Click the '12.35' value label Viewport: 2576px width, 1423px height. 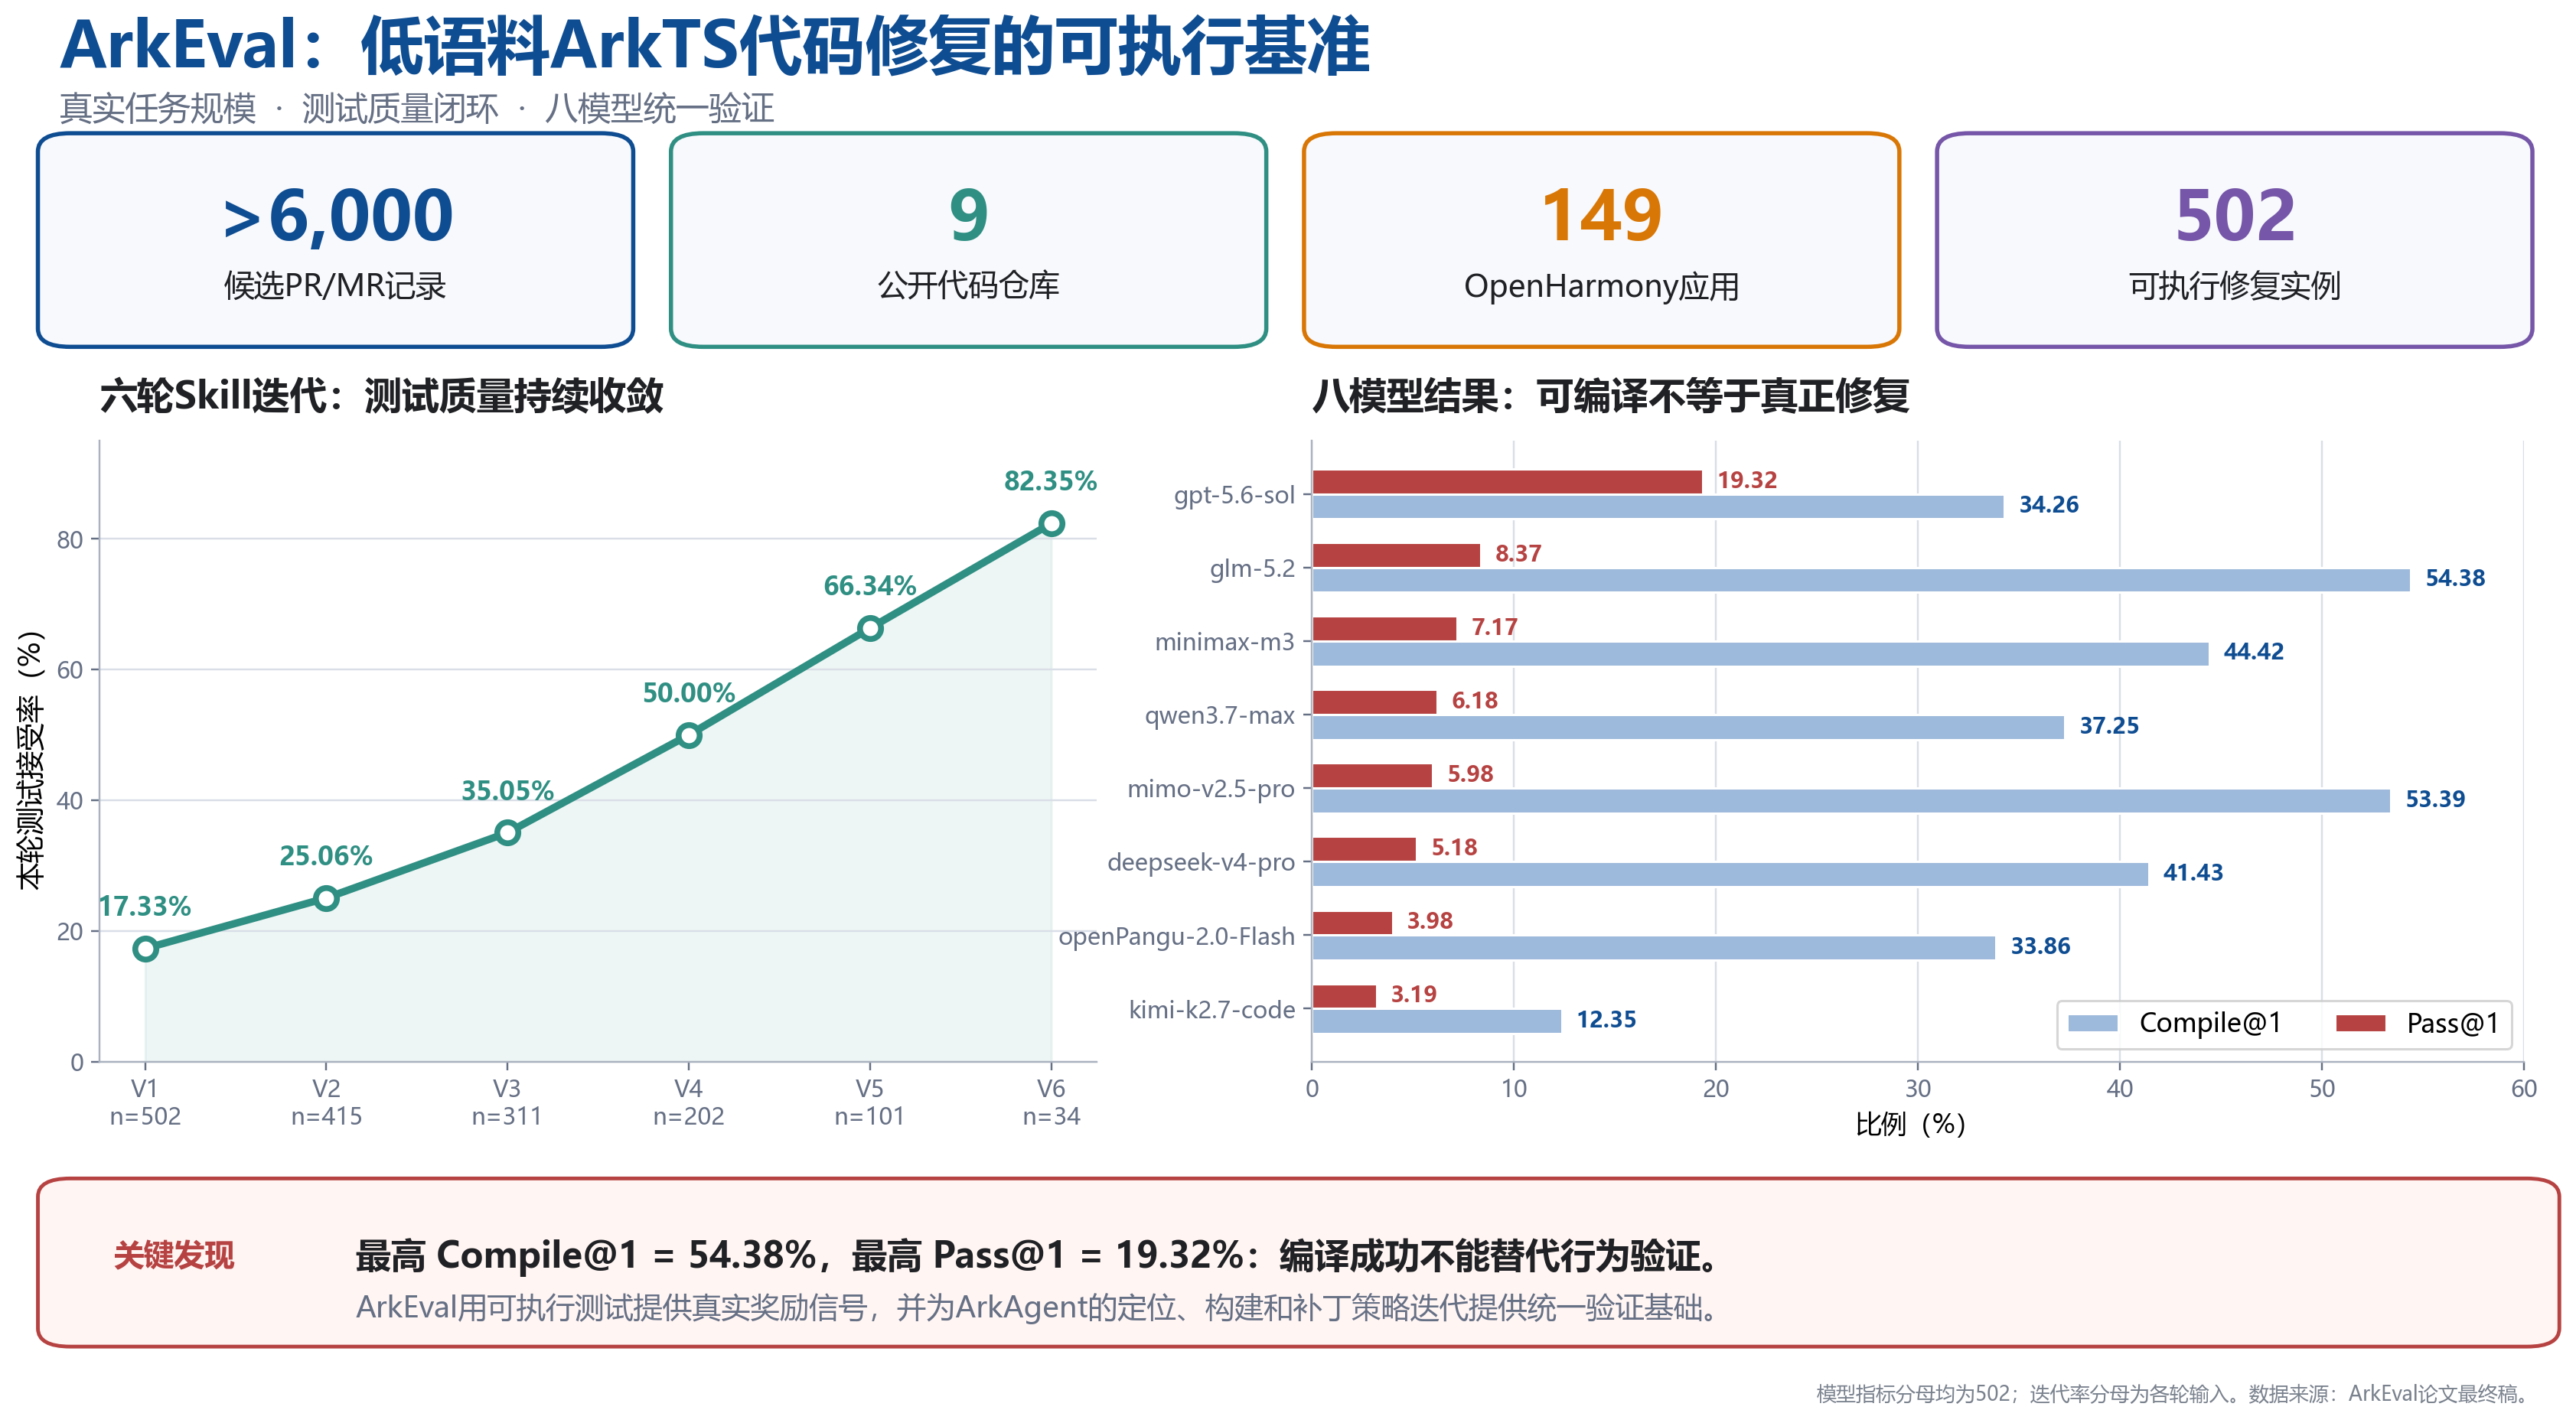[x=1606, y=1019]
